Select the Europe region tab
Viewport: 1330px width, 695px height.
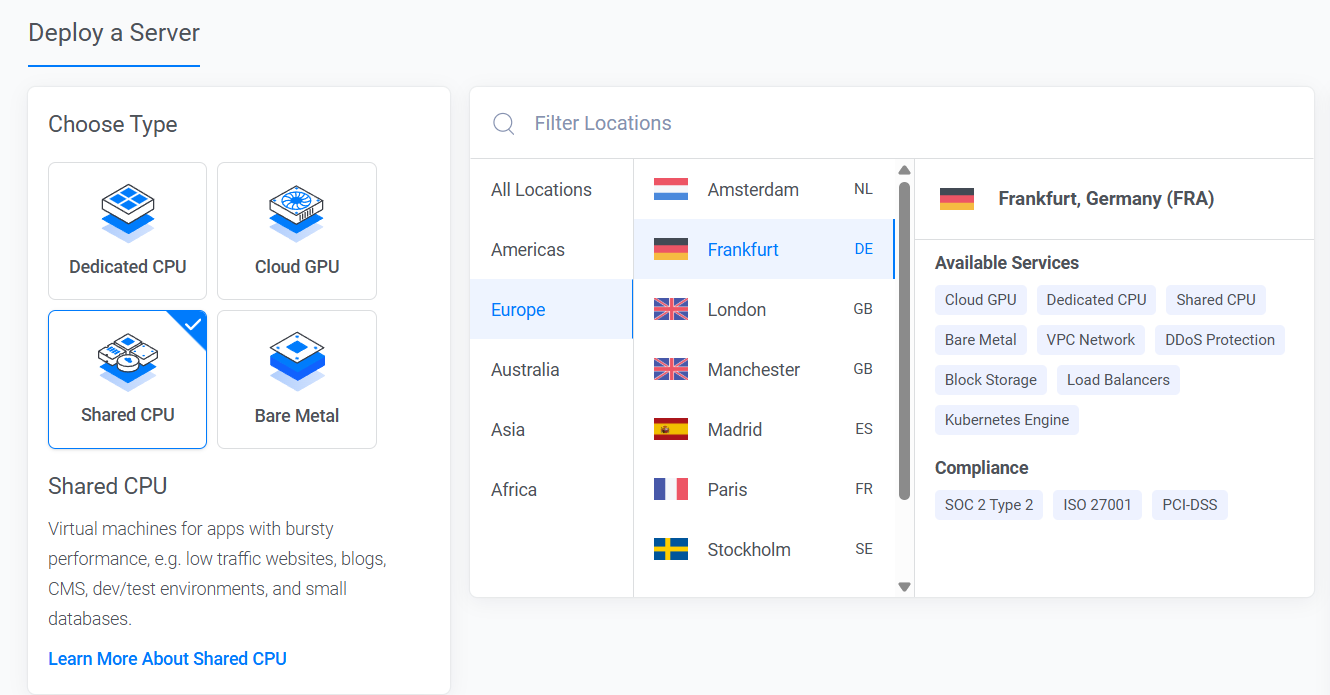551,309
